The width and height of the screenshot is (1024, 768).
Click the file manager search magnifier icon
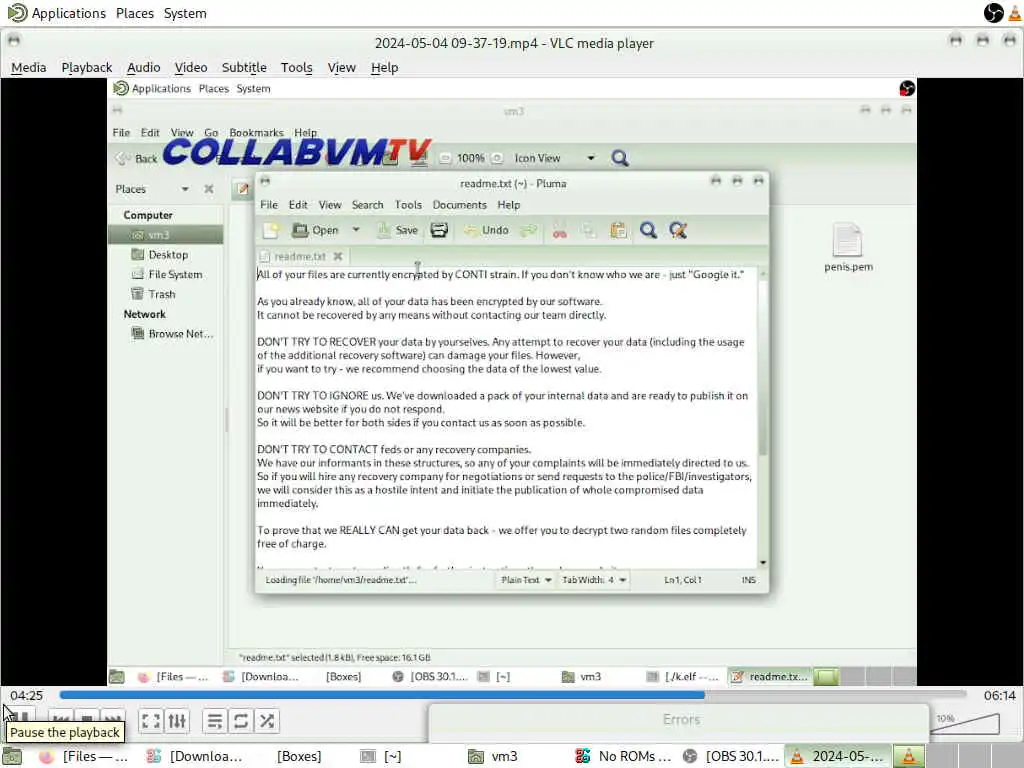click(x=620, y=158)
